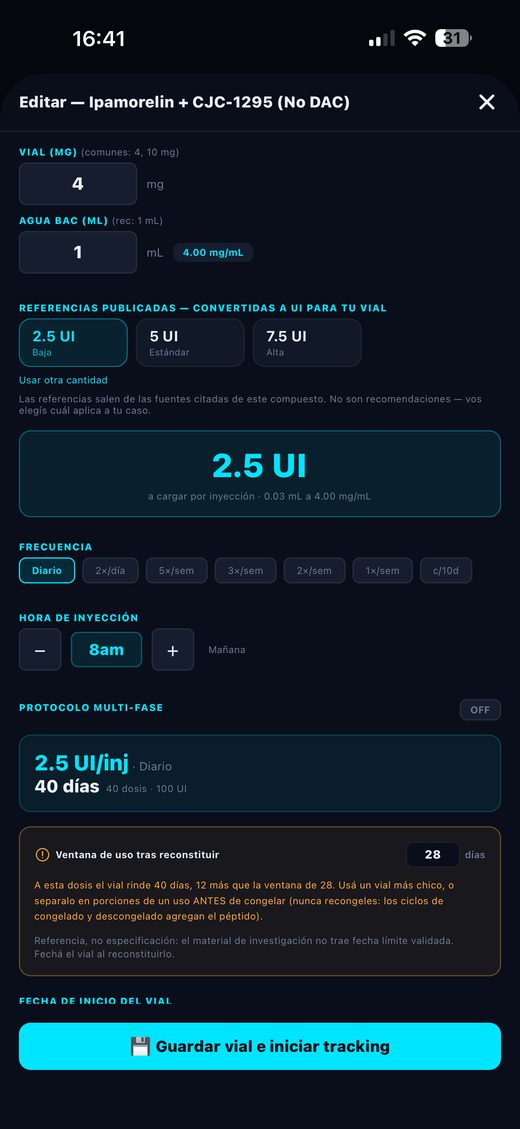520x1129 pixels.
Task: Choose the 5×/sem frequency option
Action: point(176,570)
